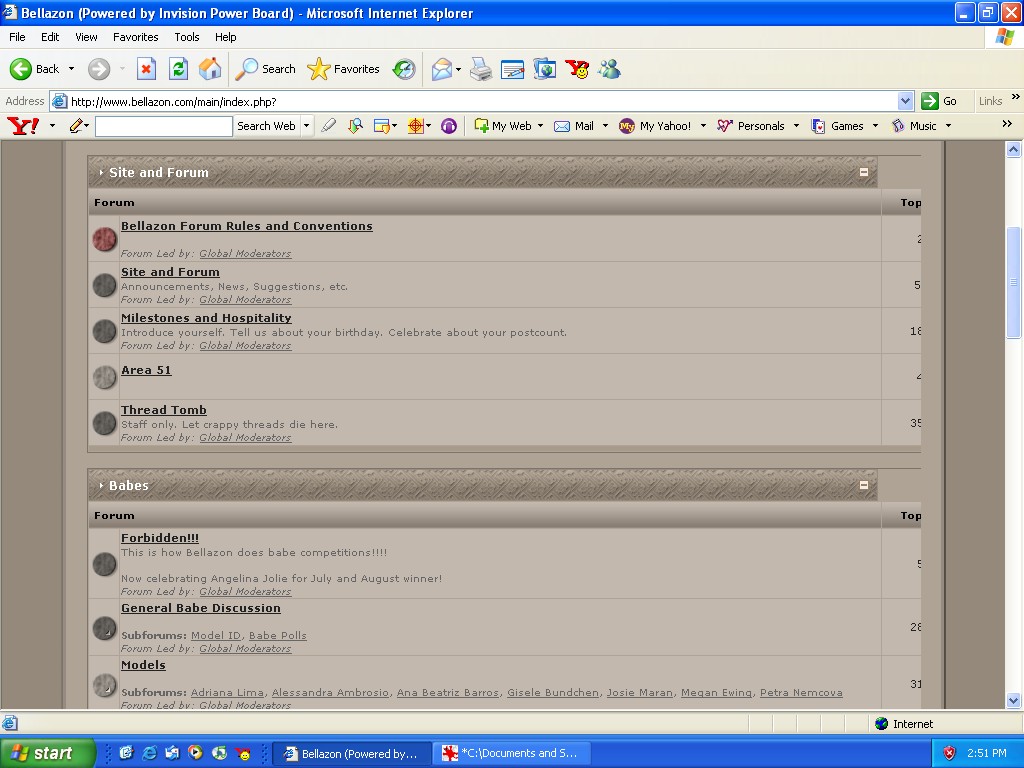Open the Back button history dropdown
The image size is (1024, 768).
coord(71,69)
